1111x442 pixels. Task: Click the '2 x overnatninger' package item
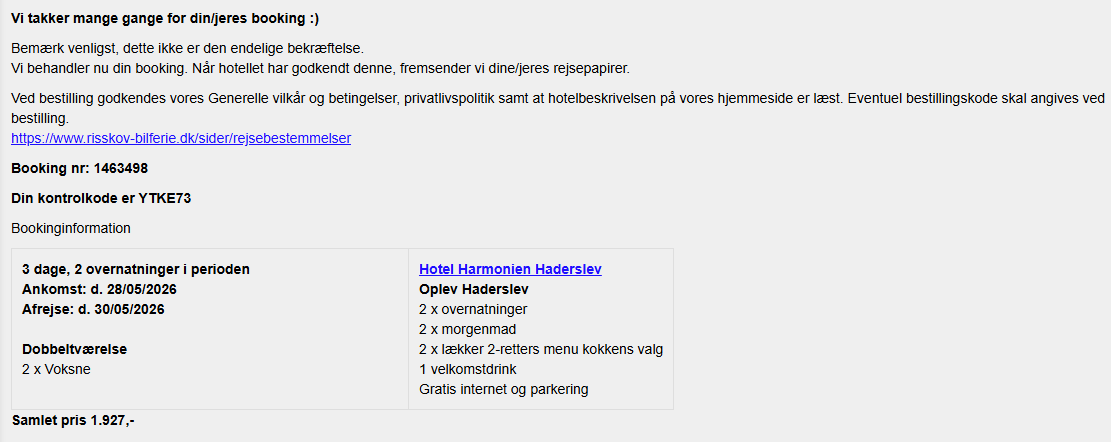[x=473, y=309]
